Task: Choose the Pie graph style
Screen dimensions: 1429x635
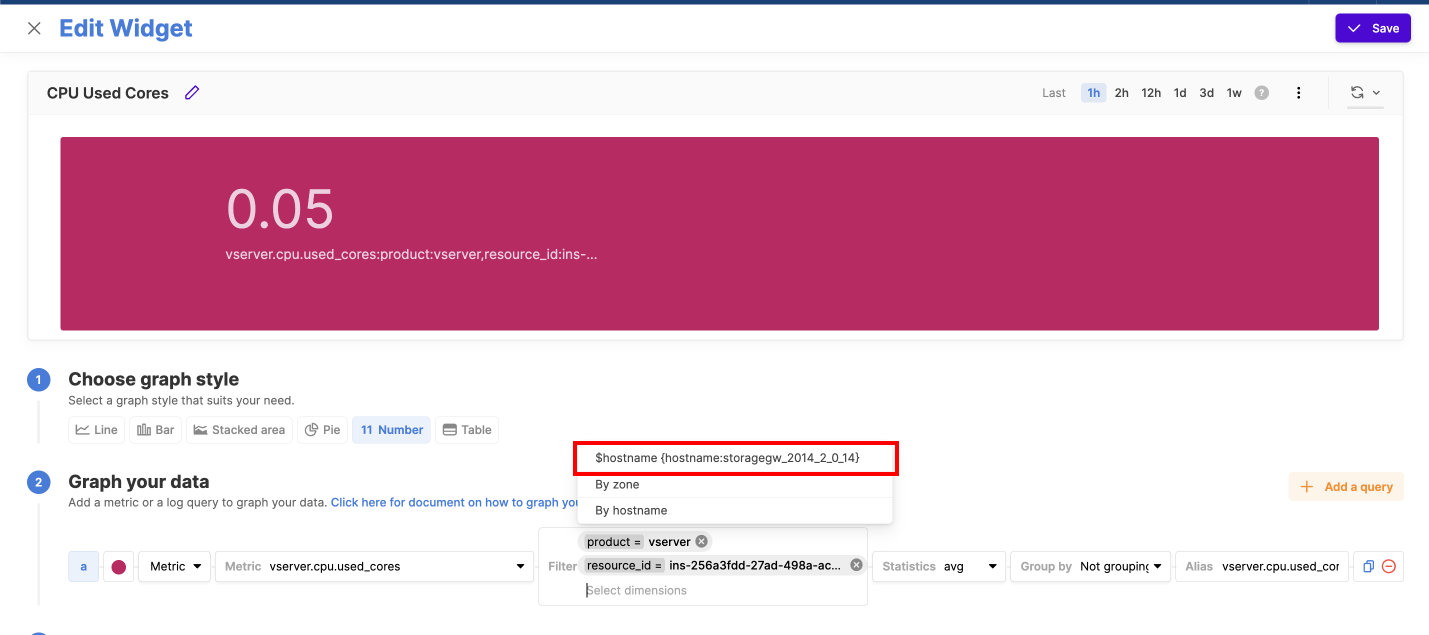Action: pyautogui.click(x=322, y=430)
